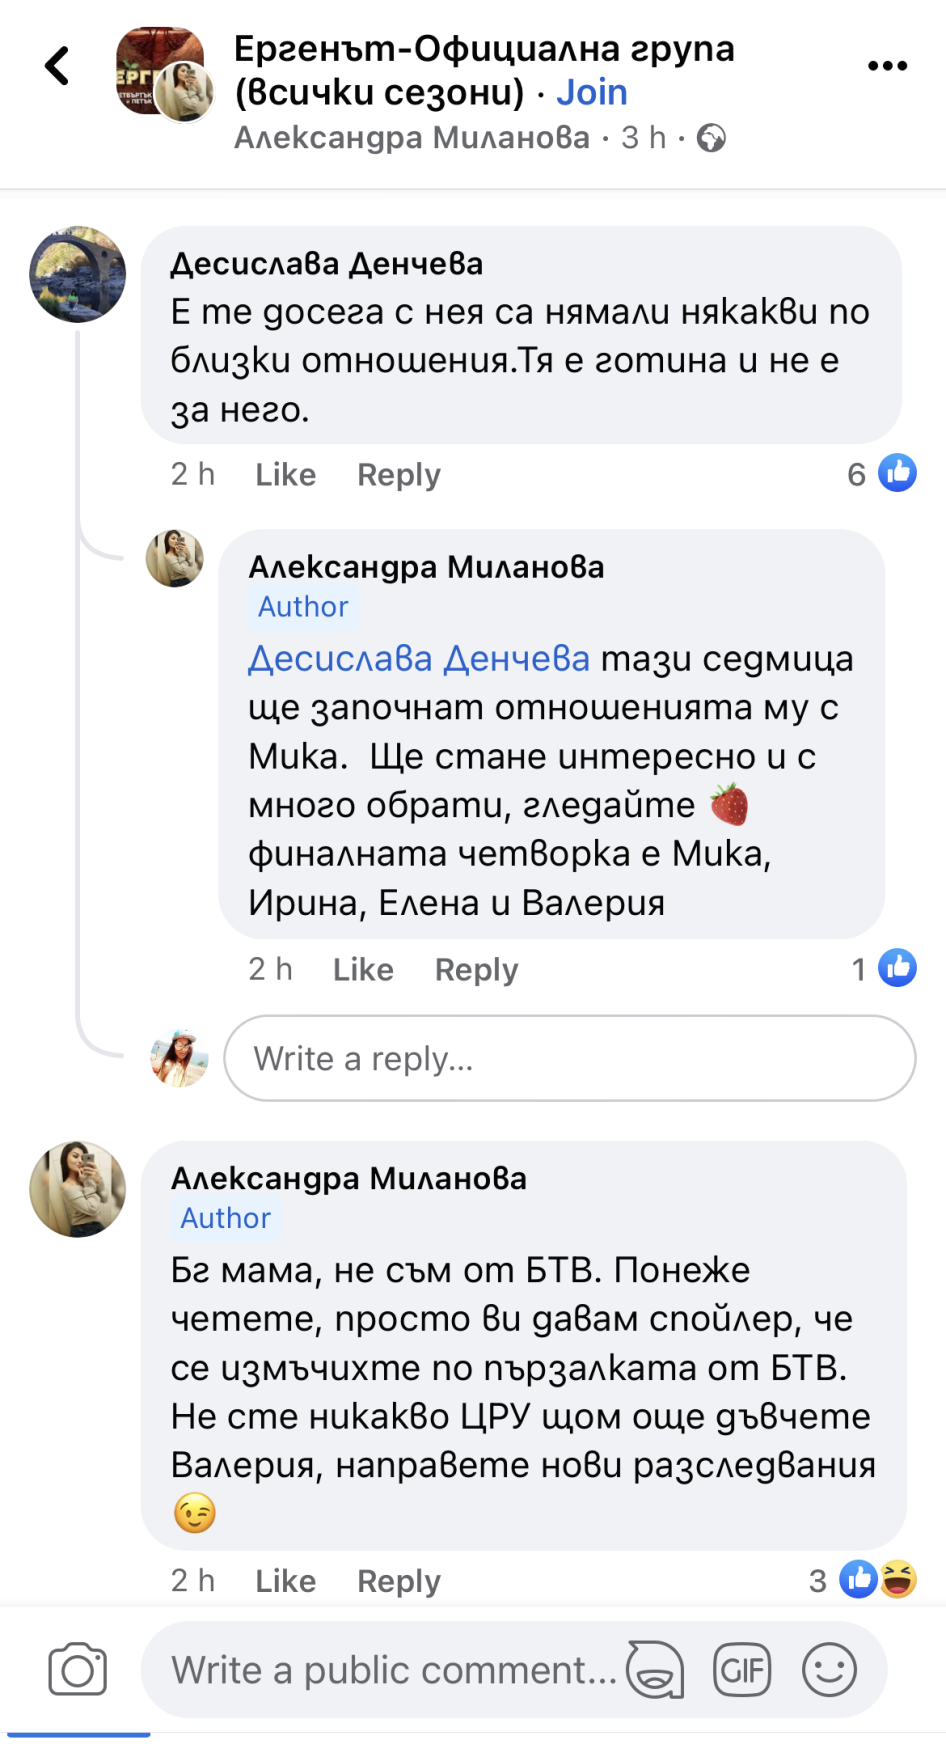Like Александра's reply about Мика
946x1744 pixels.
(363, 970)
